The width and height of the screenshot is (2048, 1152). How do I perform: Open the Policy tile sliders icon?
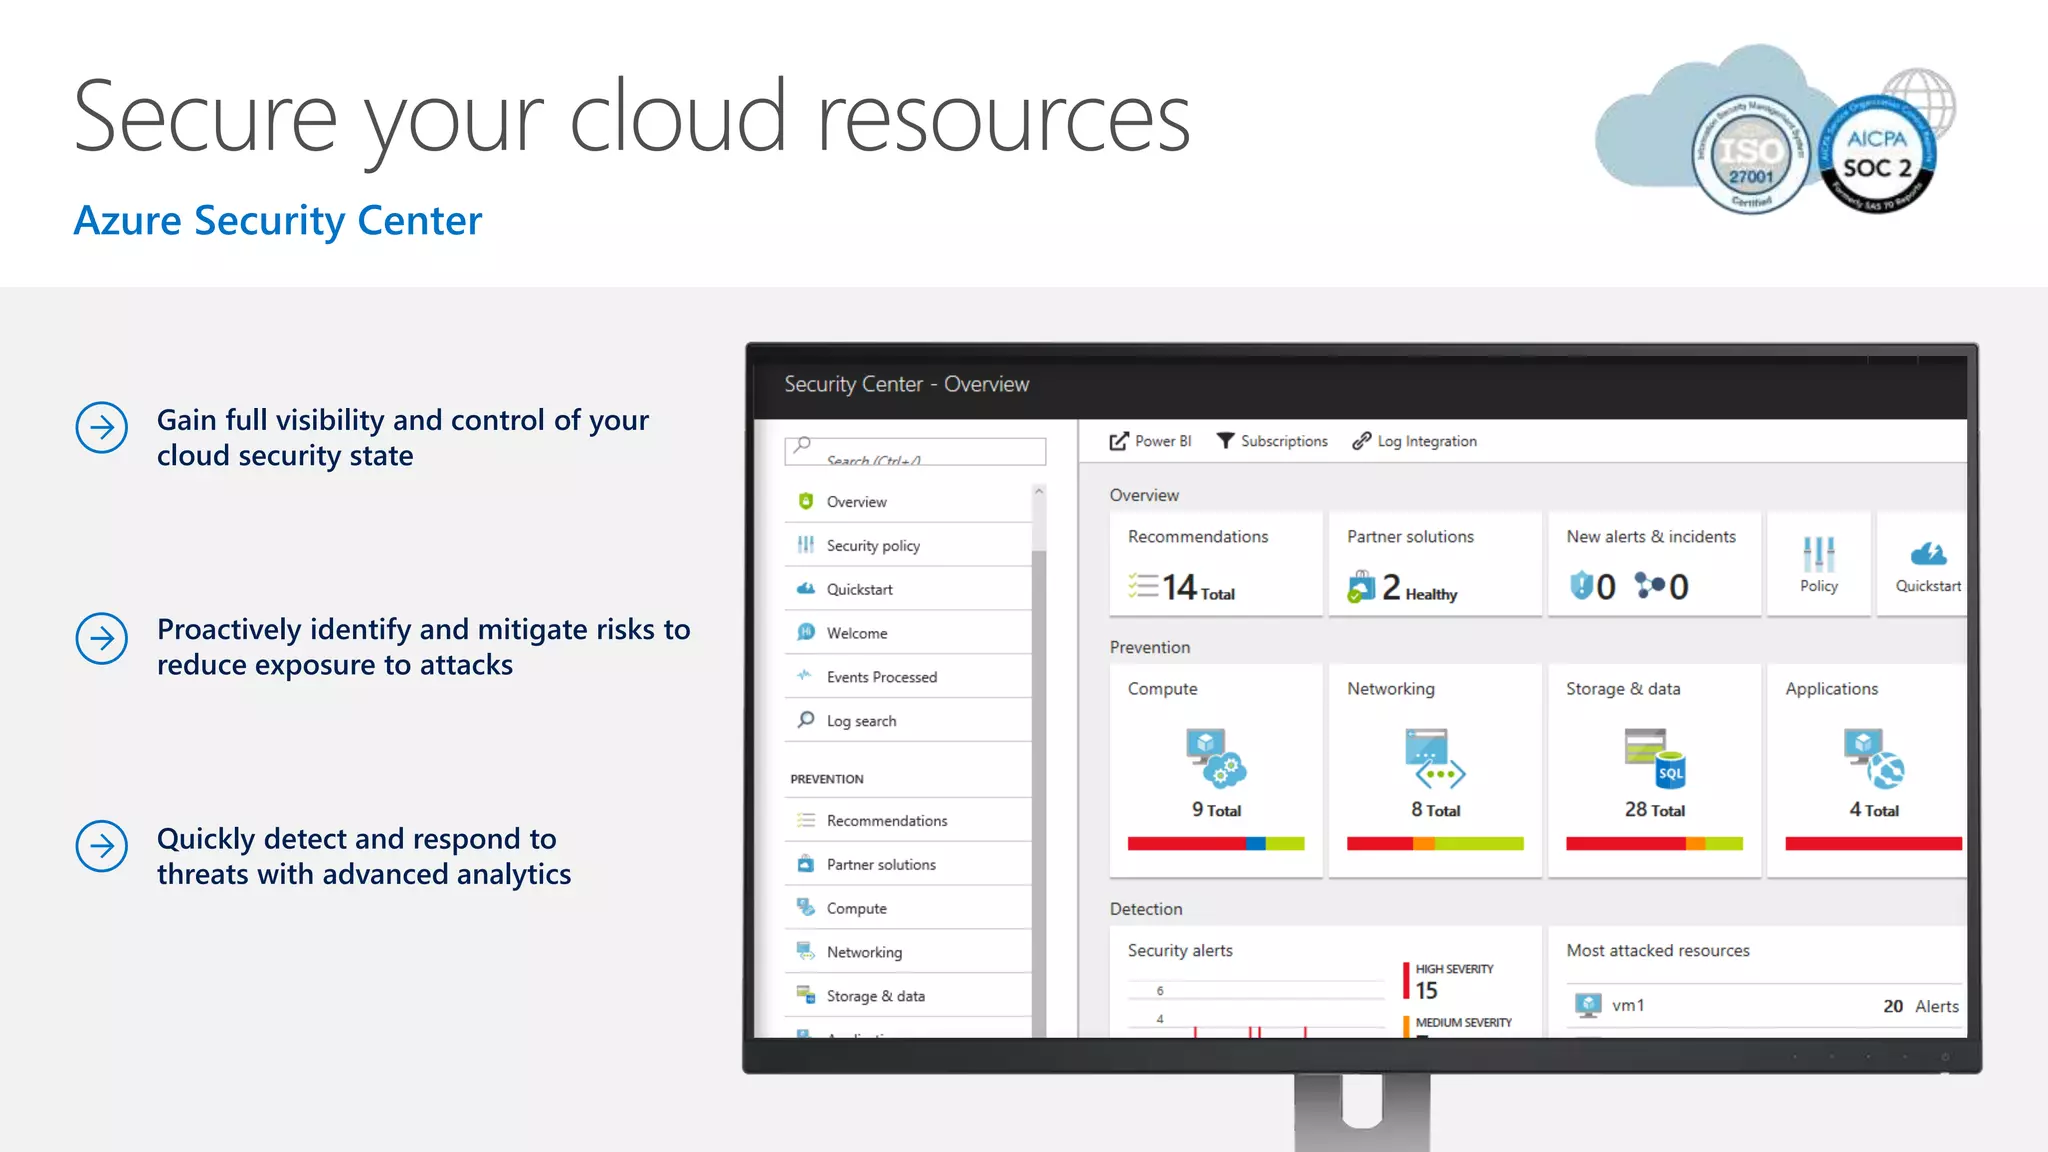(1819, 554)
